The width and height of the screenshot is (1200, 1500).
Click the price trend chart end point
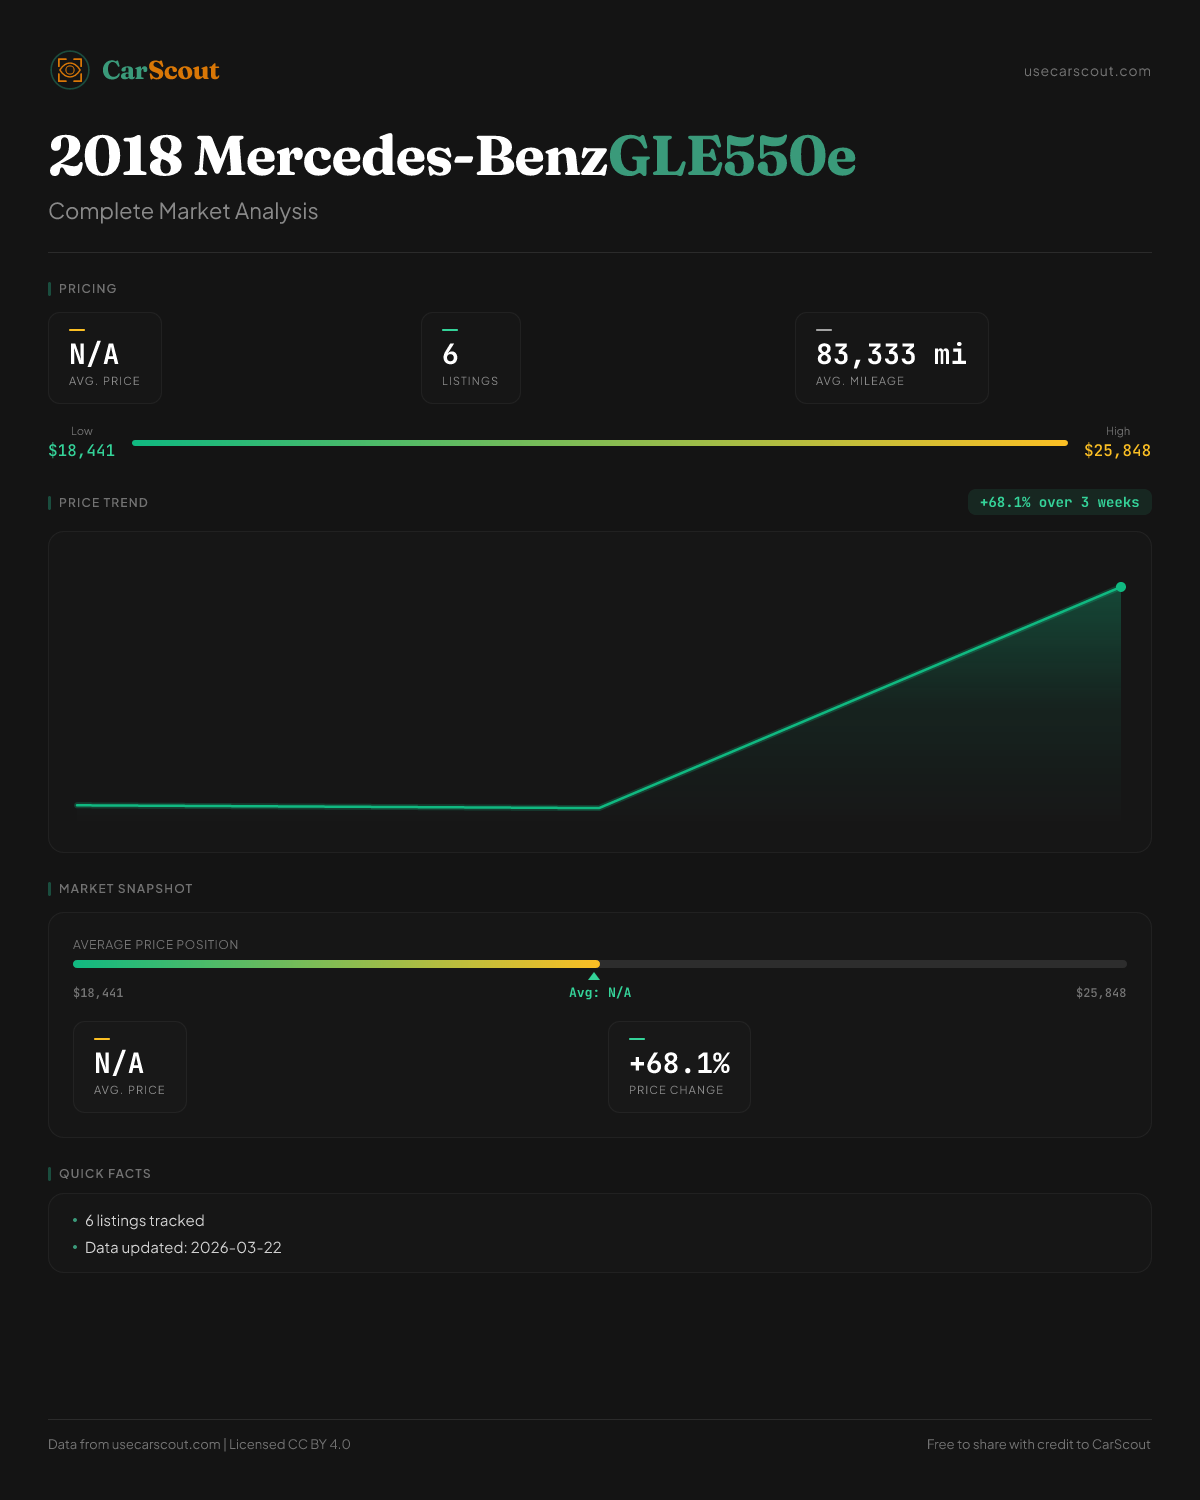(1121, 587)
